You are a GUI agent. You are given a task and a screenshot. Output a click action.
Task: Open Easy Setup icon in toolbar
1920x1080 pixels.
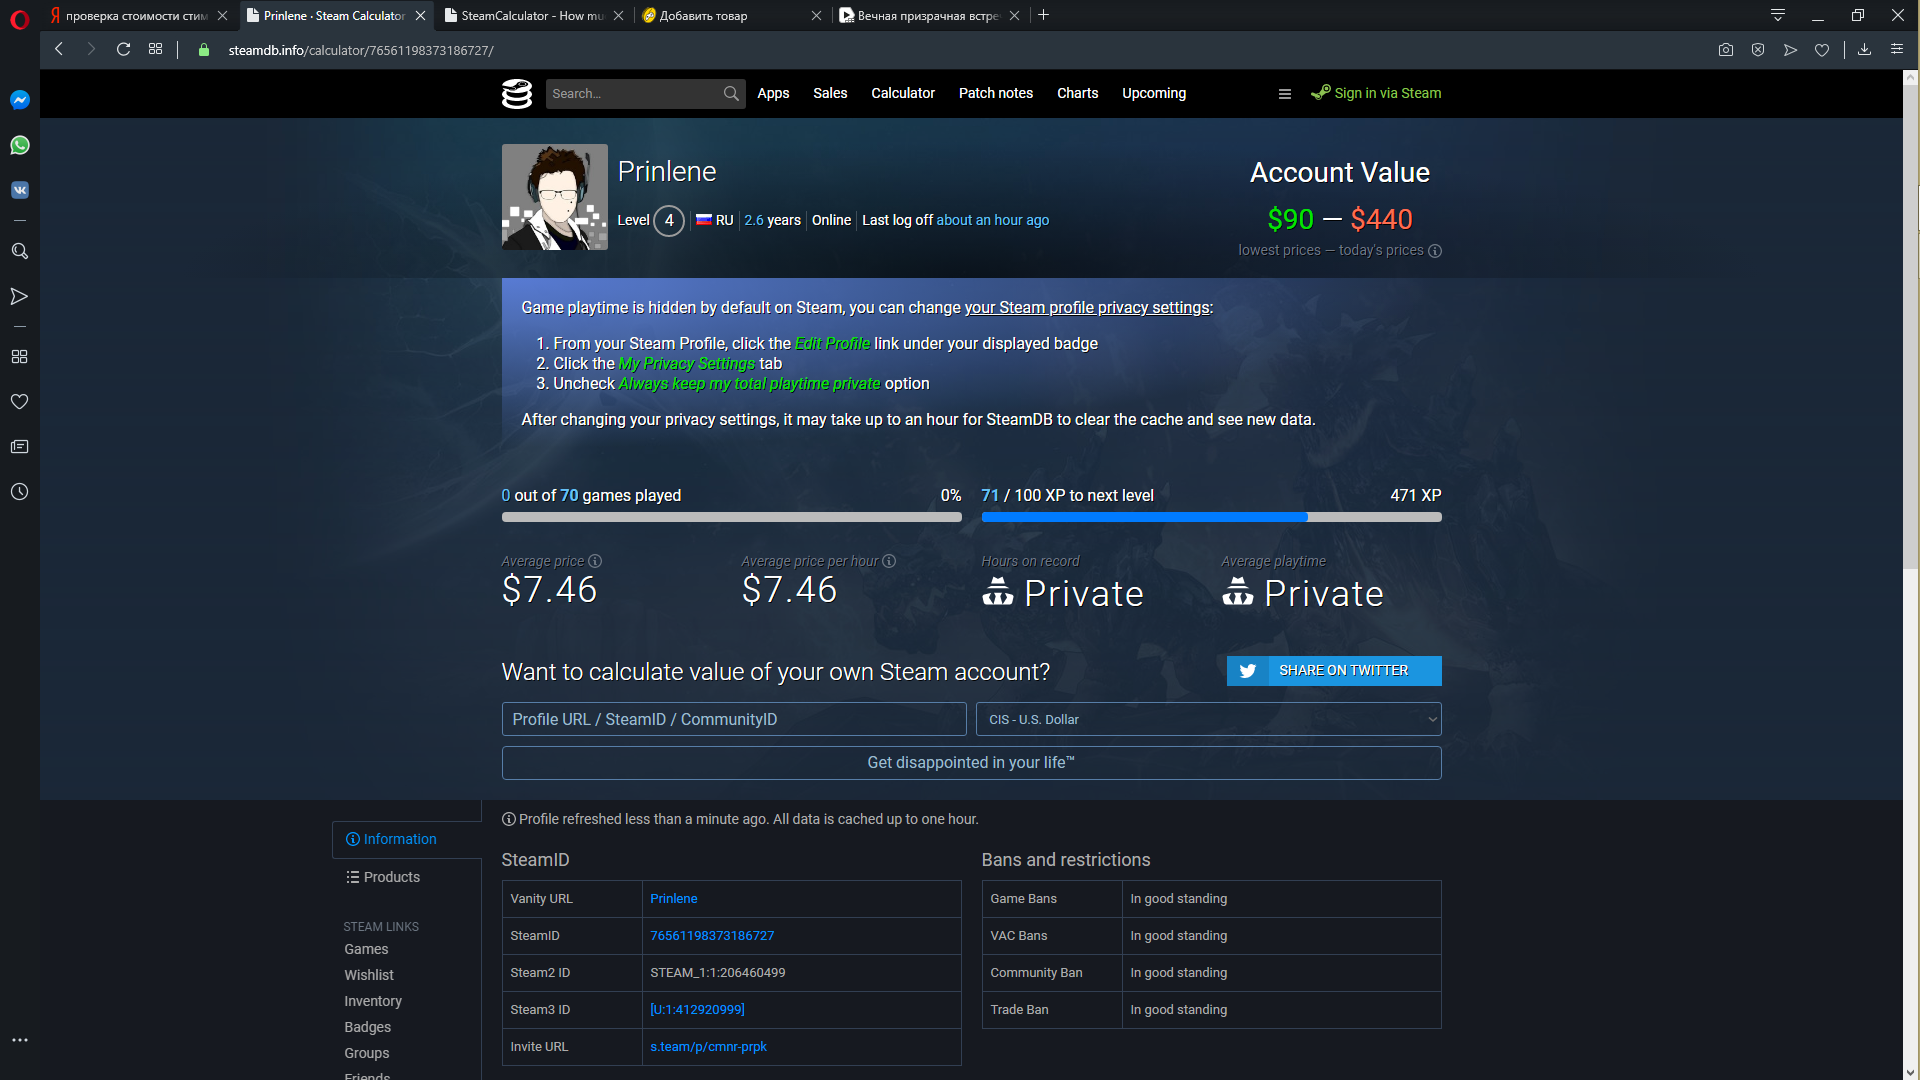pyautogui.click(x=1896, y=49)
